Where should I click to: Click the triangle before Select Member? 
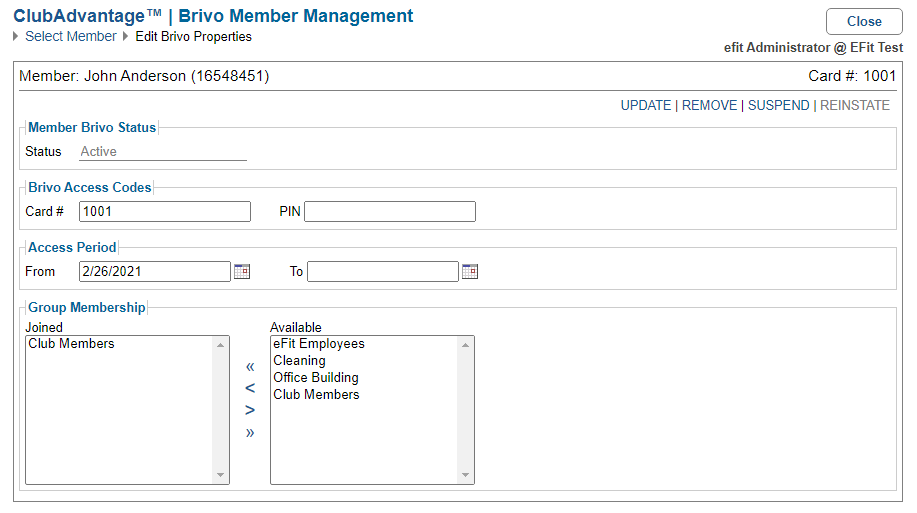click(16, 36)
